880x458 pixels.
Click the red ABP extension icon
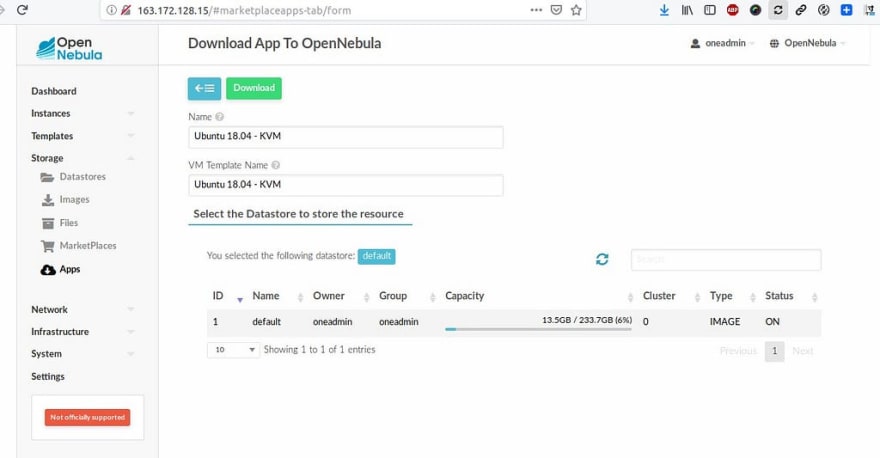732,10
